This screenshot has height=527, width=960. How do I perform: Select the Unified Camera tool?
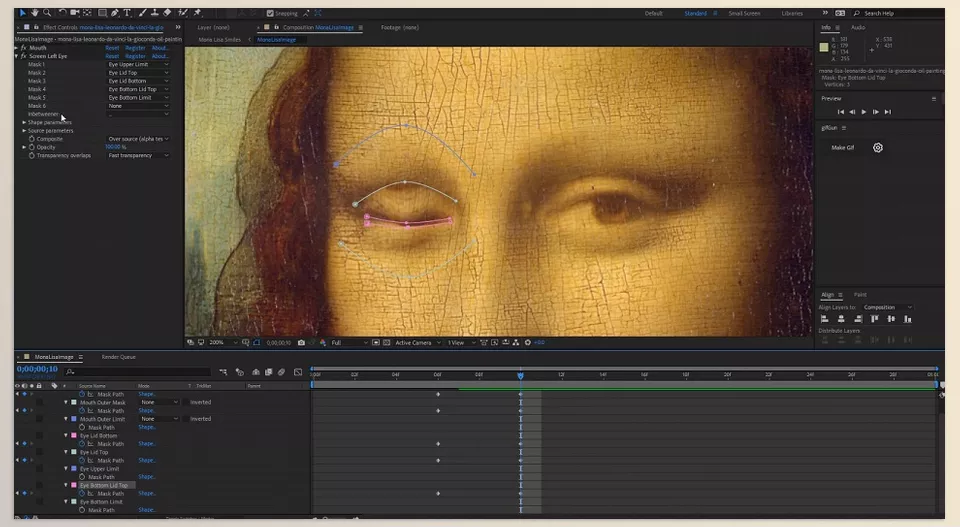coord(75,13)
